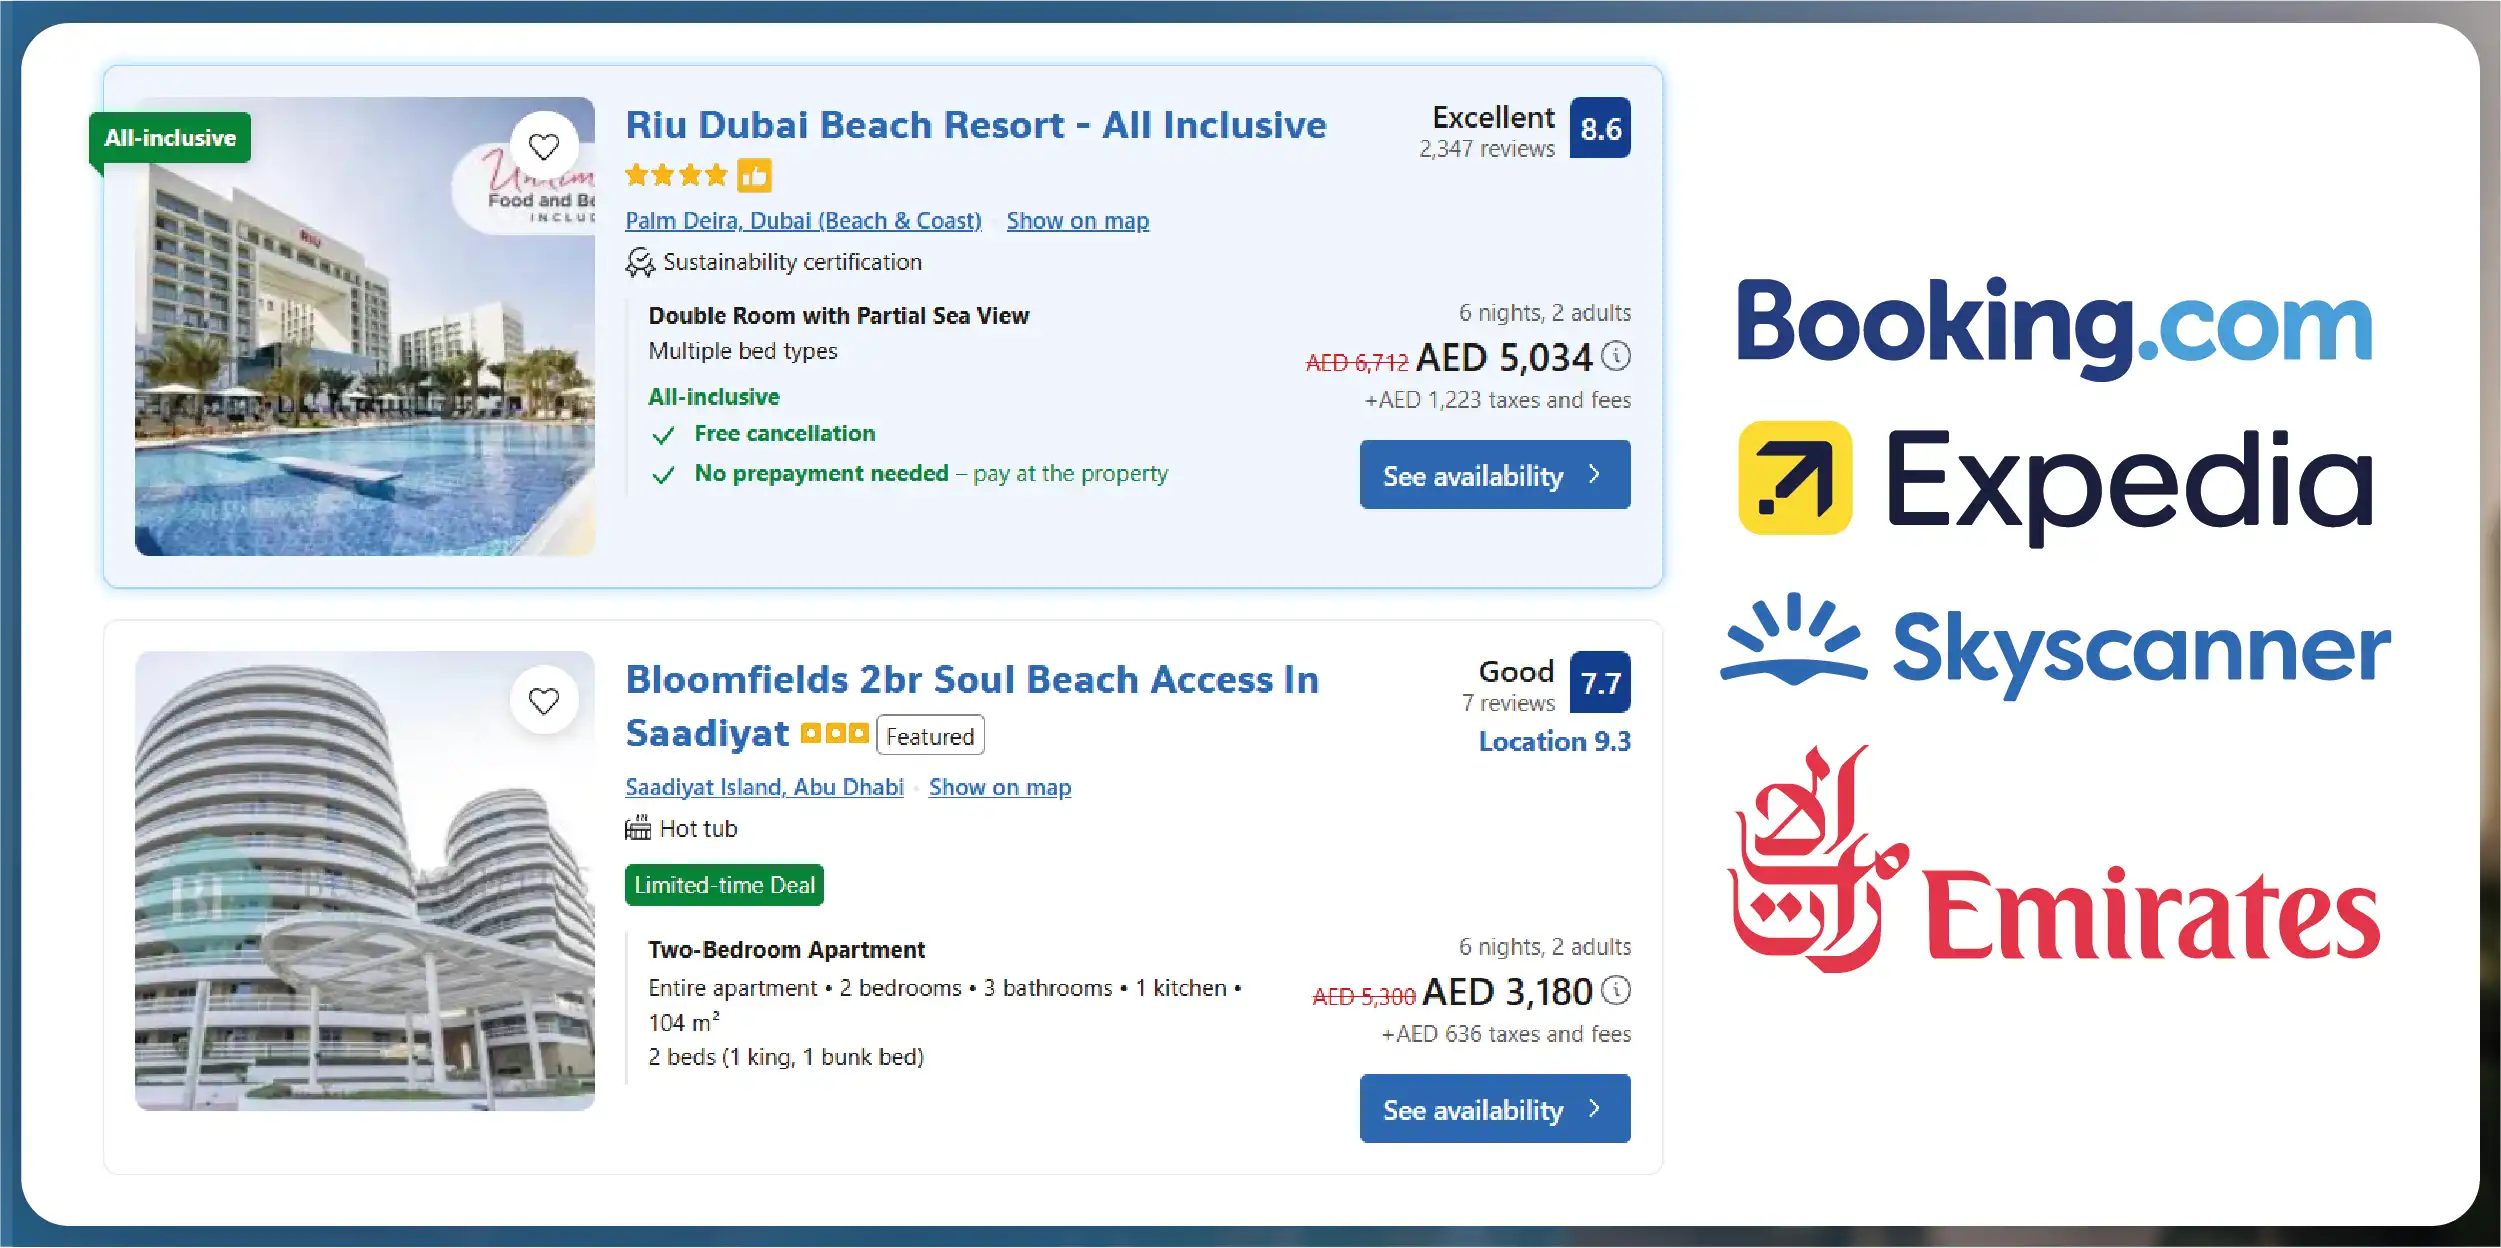Click the thumbs-up quality rating icon

point(755,175)
